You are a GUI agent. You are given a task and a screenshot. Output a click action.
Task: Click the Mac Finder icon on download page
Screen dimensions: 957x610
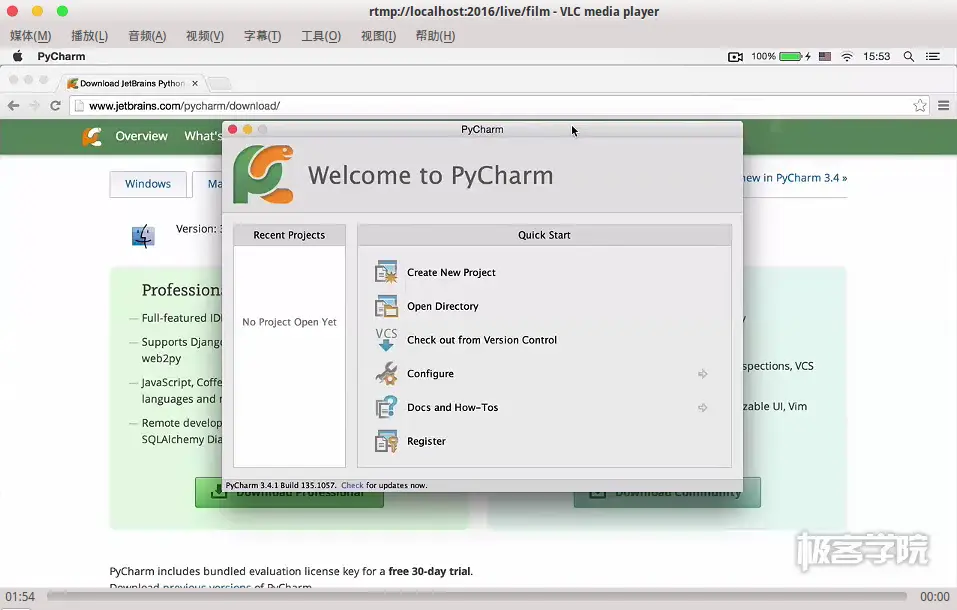click(143, 236)
